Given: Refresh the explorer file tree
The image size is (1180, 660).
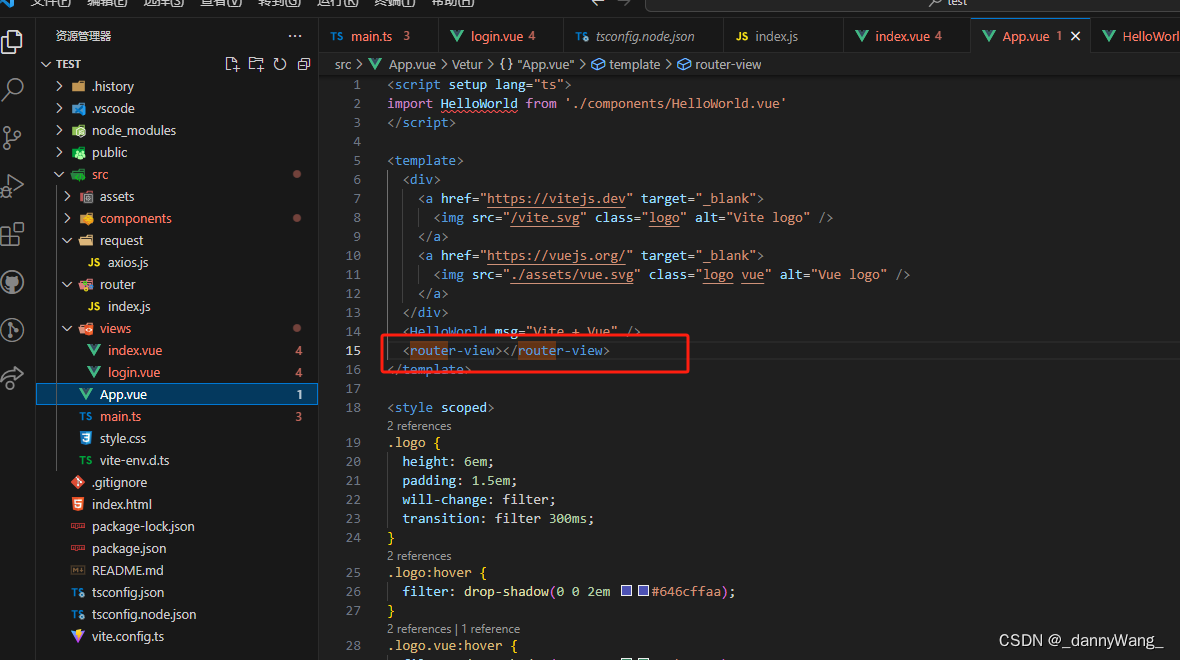Looking at the screenshot, I should tap(280, 64).
